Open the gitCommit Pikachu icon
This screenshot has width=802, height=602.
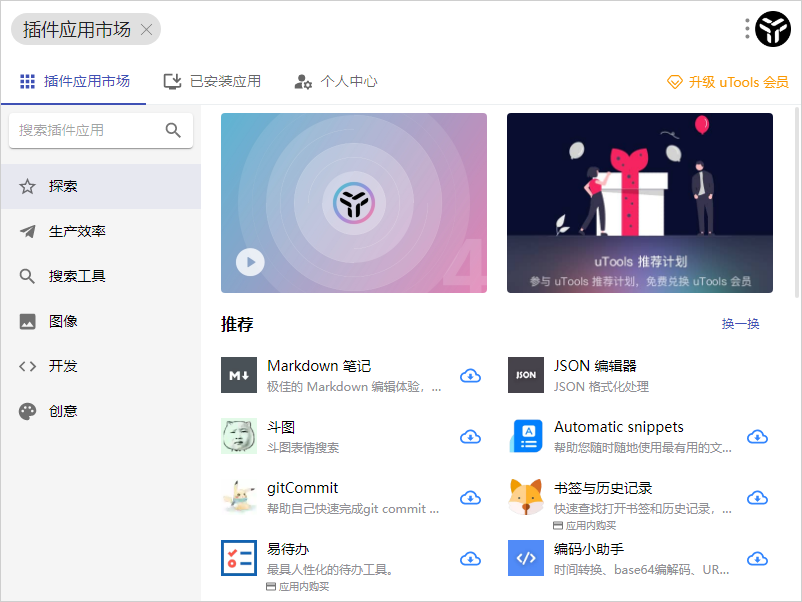[239, 497]
